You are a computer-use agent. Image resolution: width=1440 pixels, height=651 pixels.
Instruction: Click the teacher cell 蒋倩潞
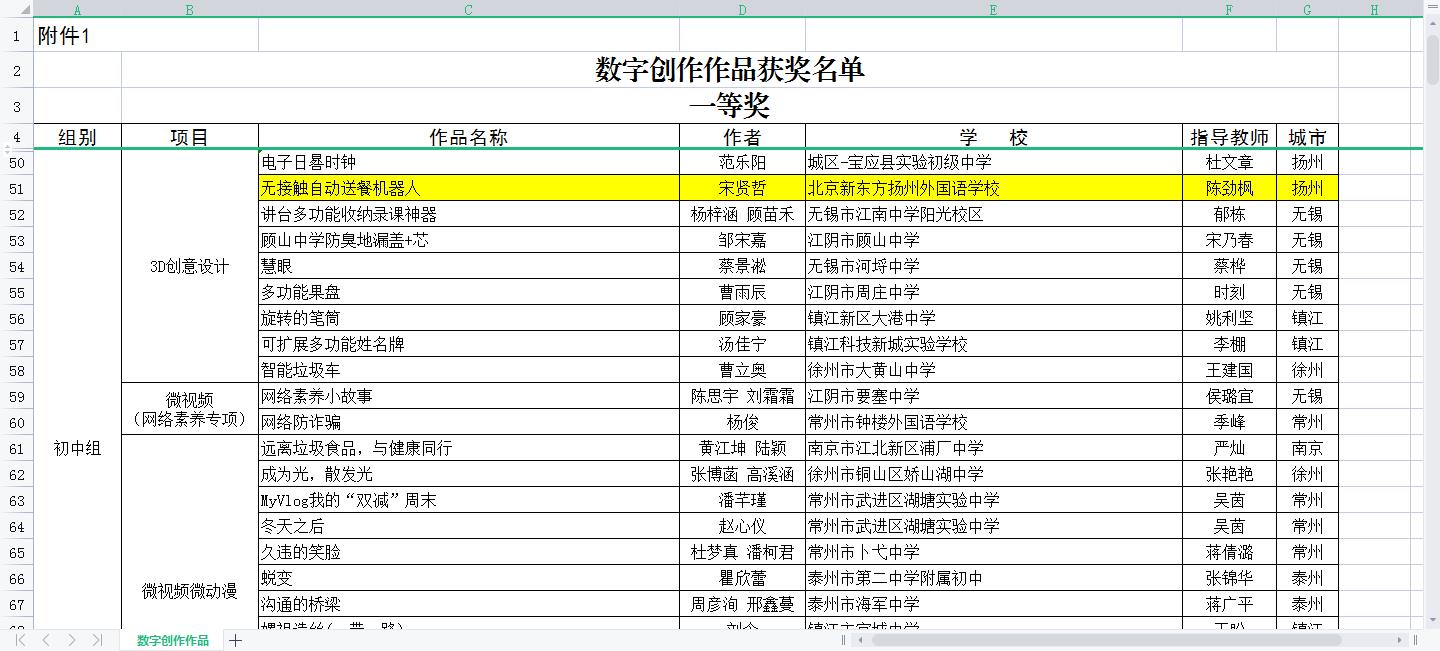tap(1229, 552)
